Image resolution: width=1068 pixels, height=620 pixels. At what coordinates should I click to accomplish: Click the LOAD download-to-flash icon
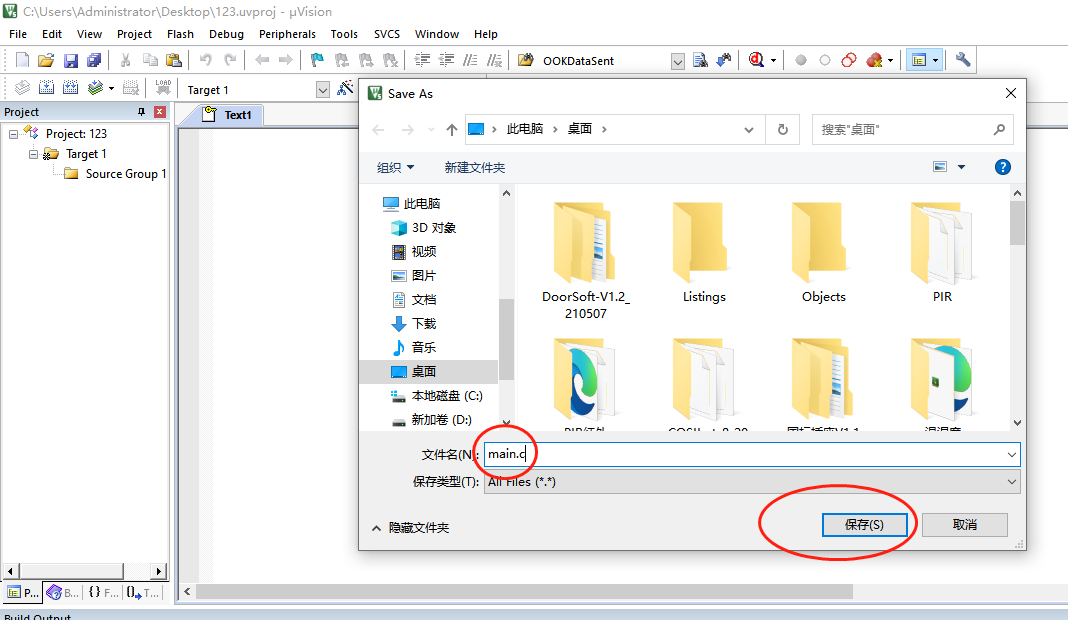pos(162,88)
